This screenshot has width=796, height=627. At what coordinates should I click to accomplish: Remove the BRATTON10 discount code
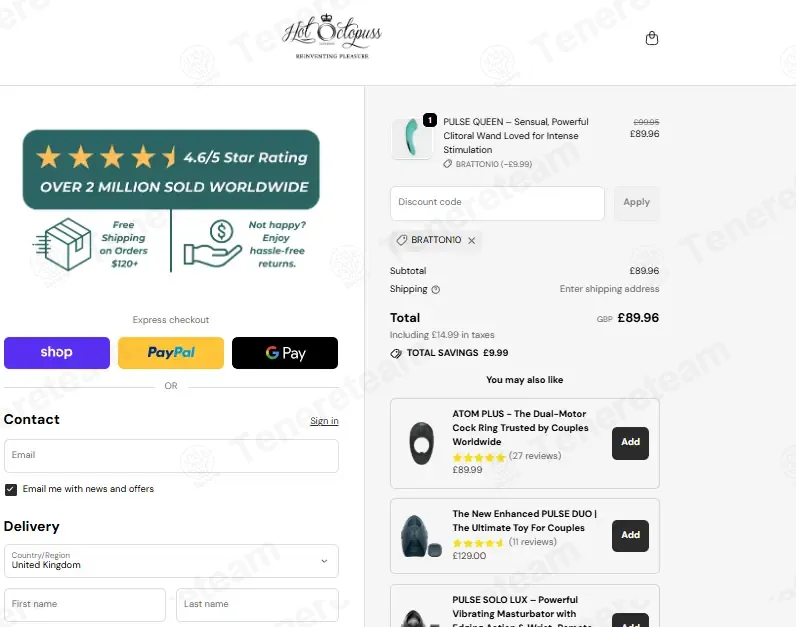[x=472, y=241]
